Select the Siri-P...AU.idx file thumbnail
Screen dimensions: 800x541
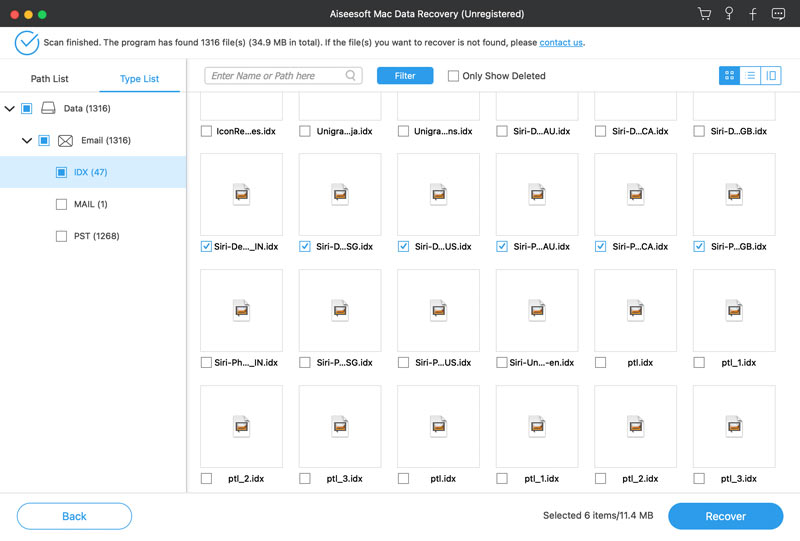coord(537,194)
